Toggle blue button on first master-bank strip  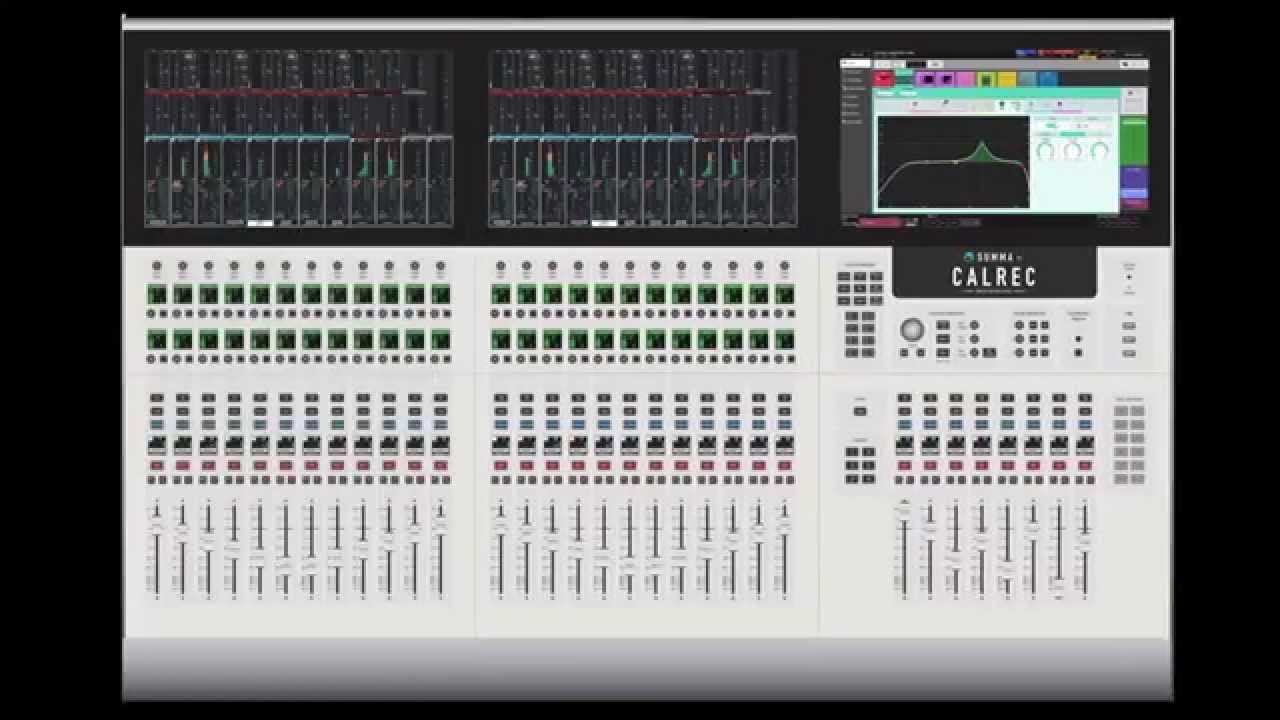pos(904,425)
